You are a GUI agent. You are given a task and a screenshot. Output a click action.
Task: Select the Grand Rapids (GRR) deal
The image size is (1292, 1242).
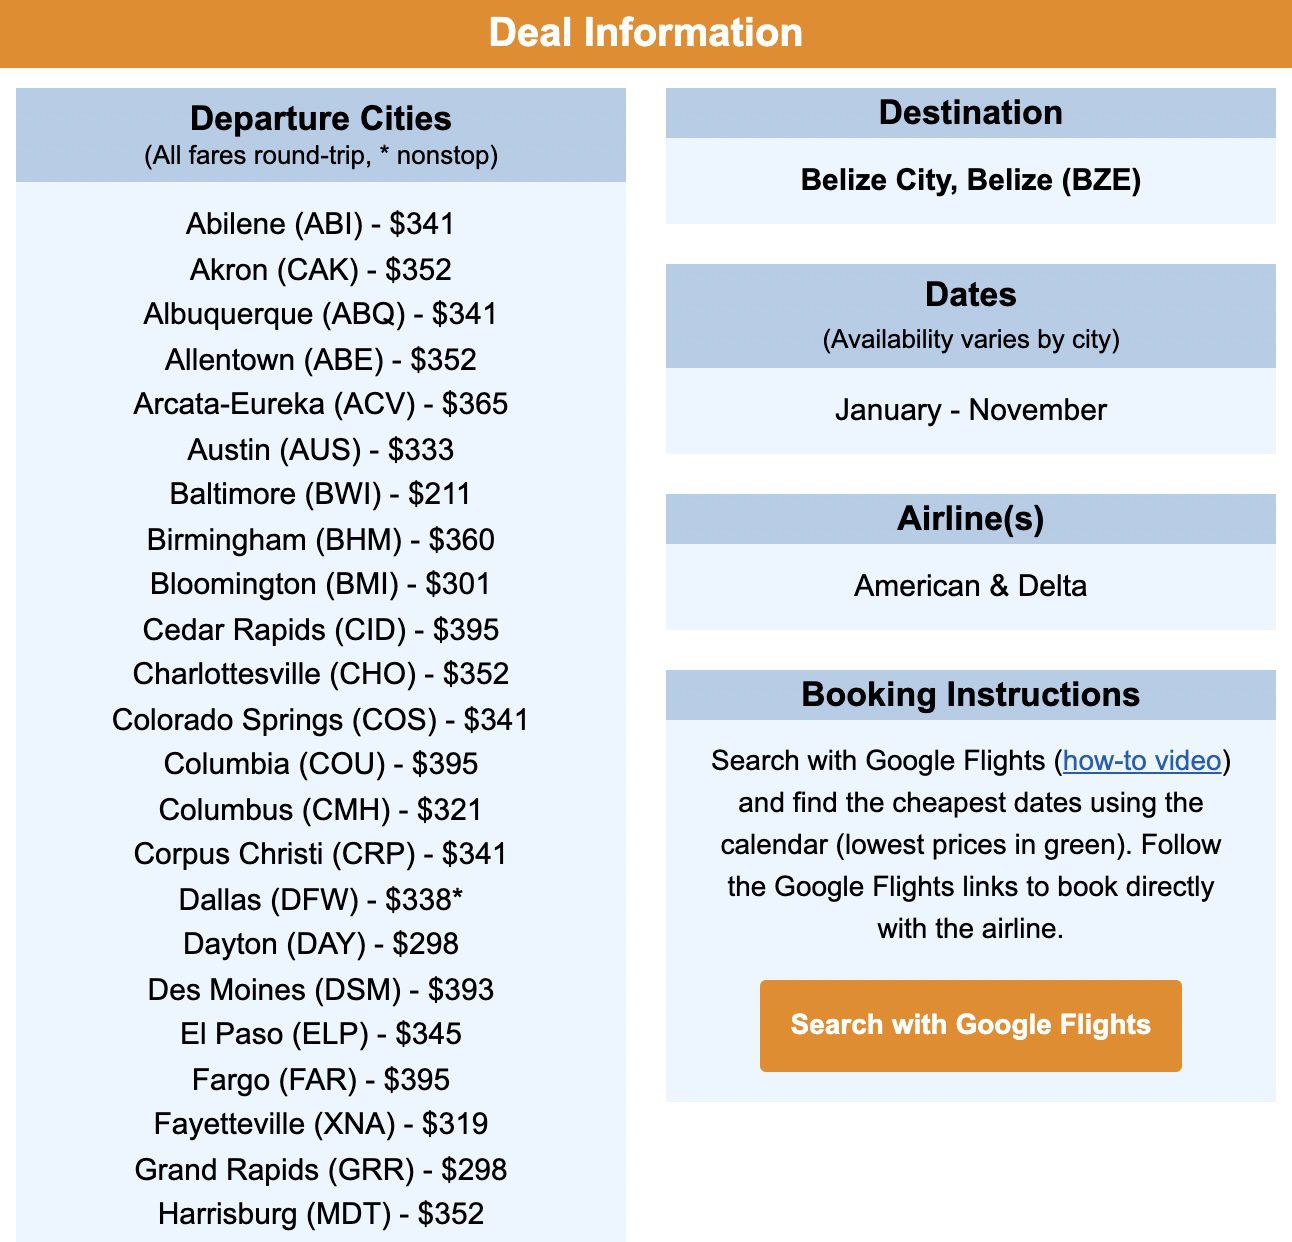tap(321, 1169)
